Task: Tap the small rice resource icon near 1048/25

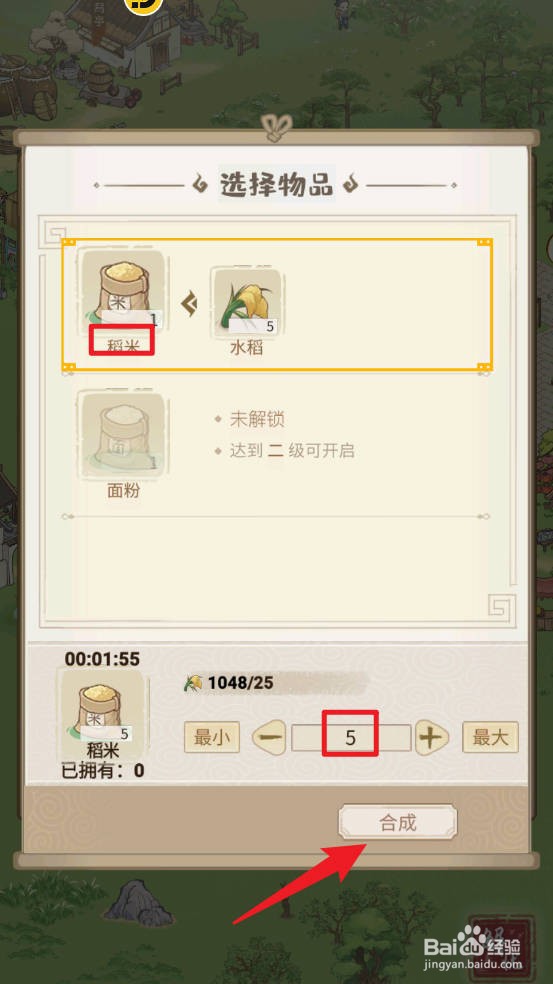Action: [x=194, y=683]
